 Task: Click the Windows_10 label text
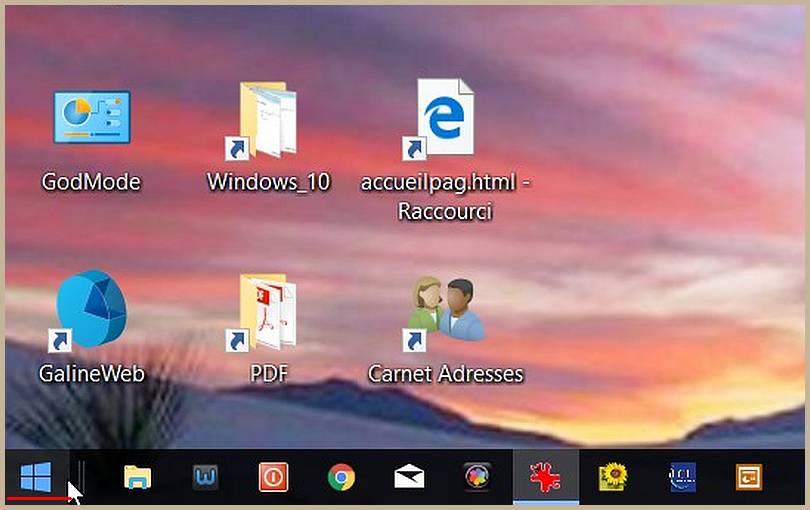click(268, 182)
